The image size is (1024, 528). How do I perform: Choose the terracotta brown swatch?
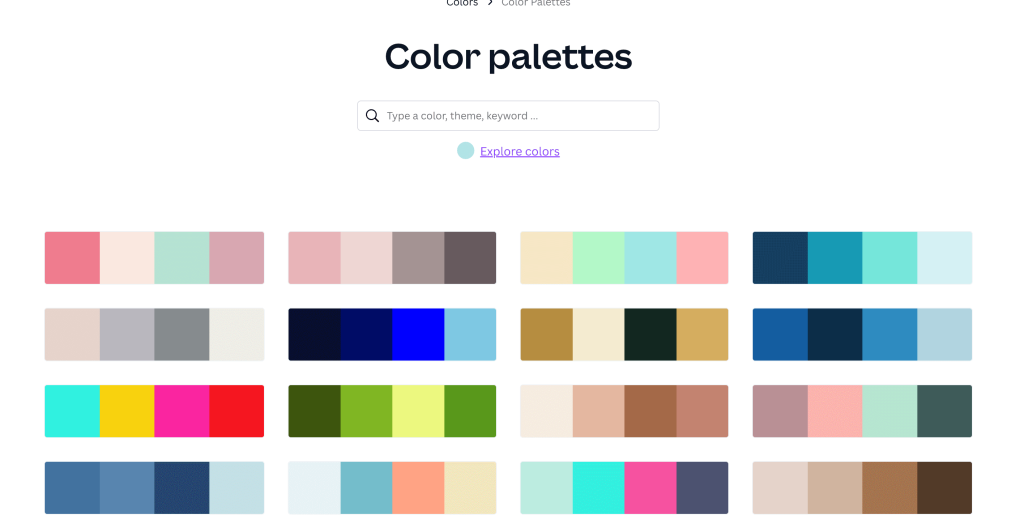pos(650,411)
